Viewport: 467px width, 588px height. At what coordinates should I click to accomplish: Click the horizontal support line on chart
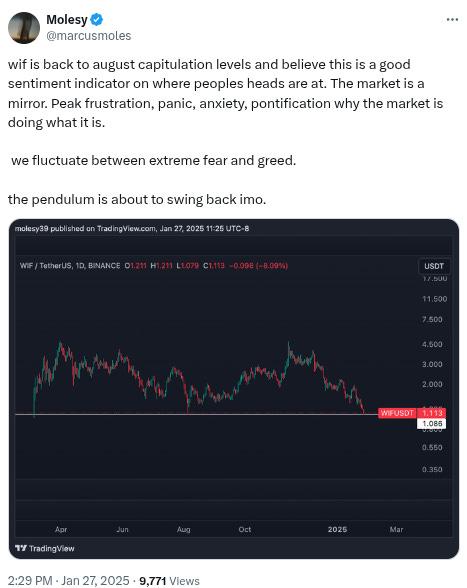click(196, 414)
